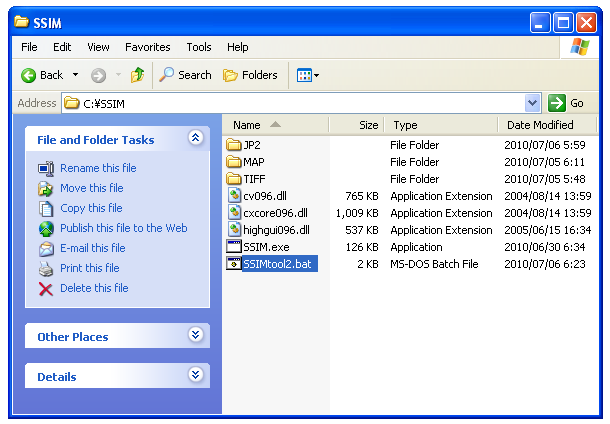Select the SSIM.exe application icon

[x=234, y=247]
